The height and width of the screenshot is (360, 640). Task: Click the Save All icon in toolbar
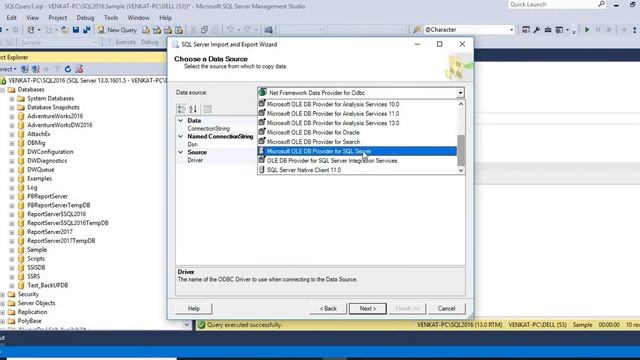point(87,30)
